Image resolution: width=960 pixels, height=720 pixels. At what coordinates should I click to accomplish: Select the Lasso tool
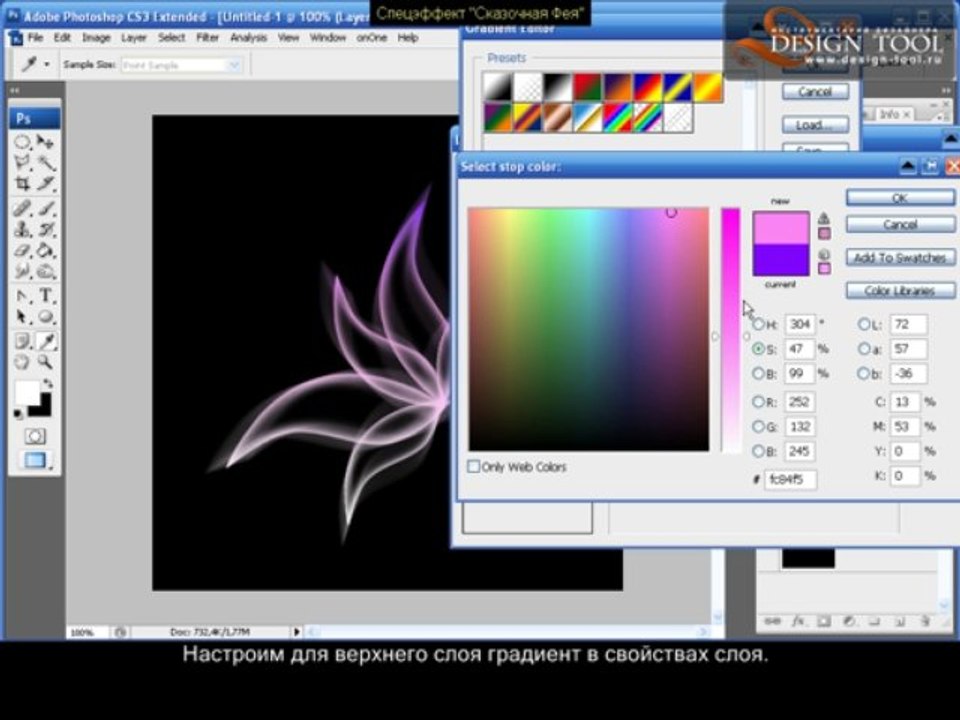pyautogui.click(x=23, y=163)
